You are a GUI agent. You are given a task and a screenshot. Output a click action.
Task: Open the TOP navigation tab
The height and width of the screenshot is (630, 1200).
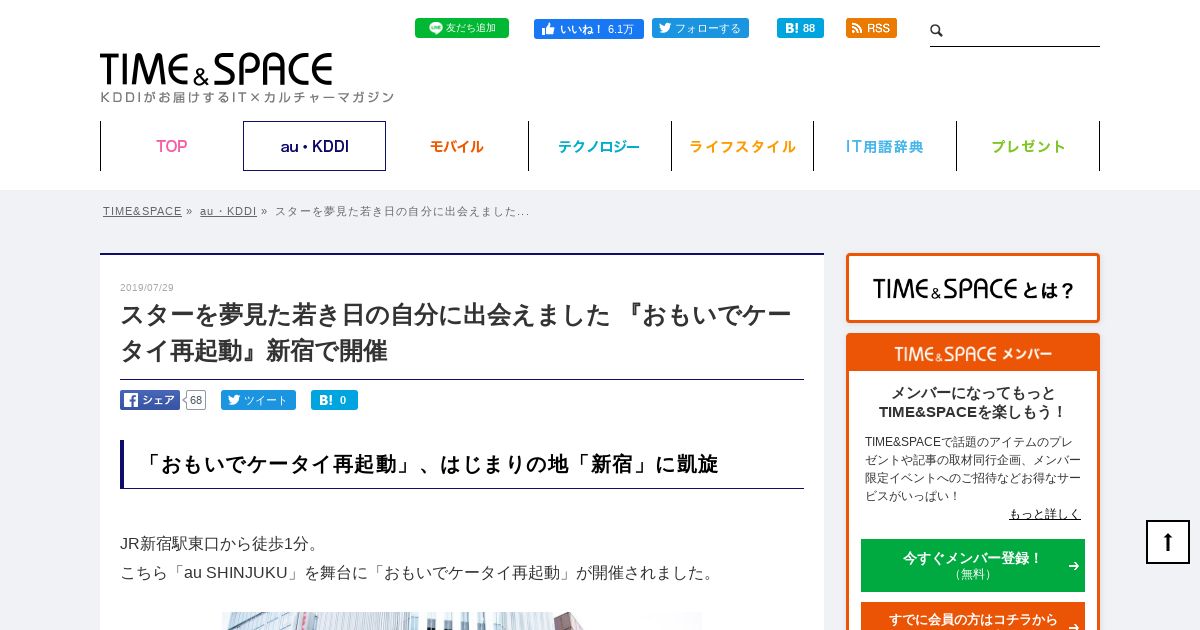pyautogui.click(x=171, y=146)
